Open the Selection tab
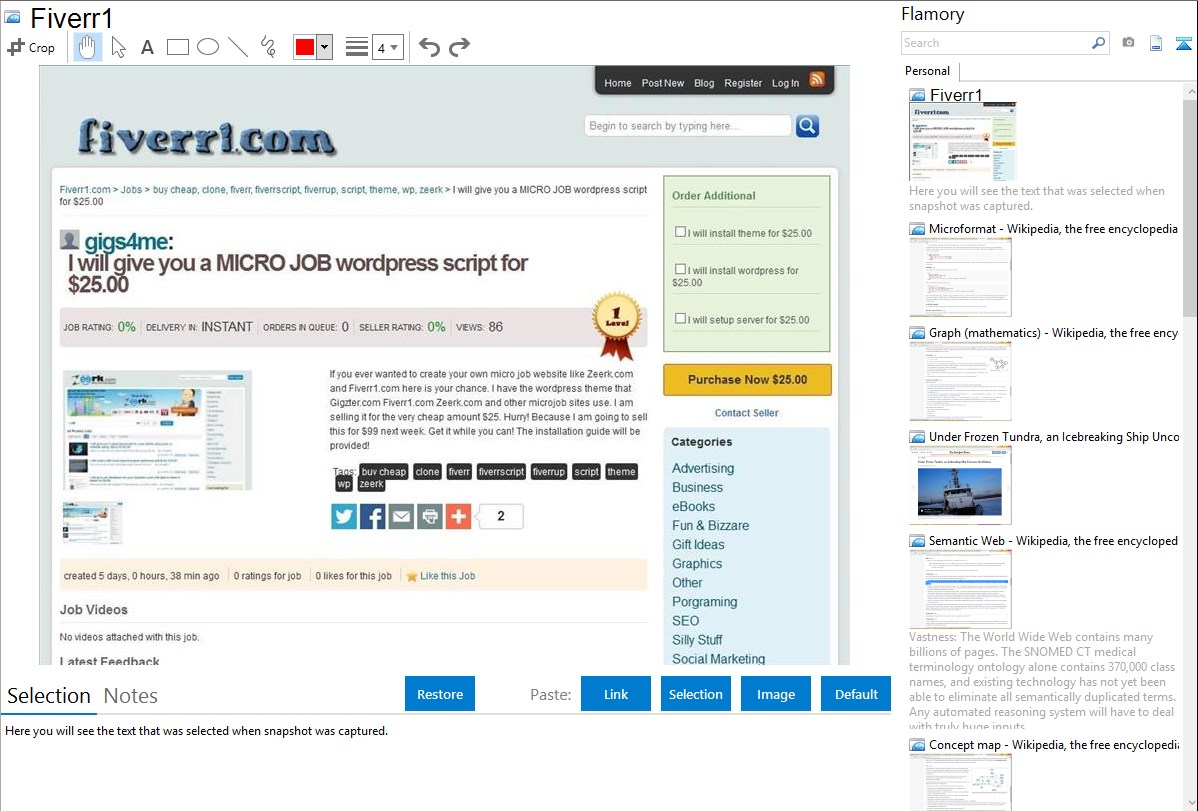The image size is (1198, 811). point(49,696)
